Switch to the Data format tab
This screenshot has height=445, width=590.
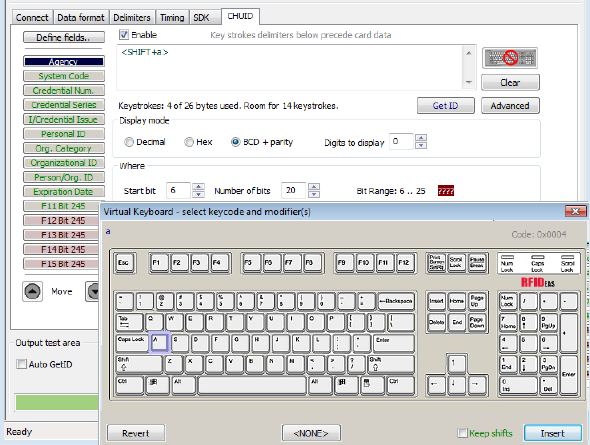click(x=81, y=18)
